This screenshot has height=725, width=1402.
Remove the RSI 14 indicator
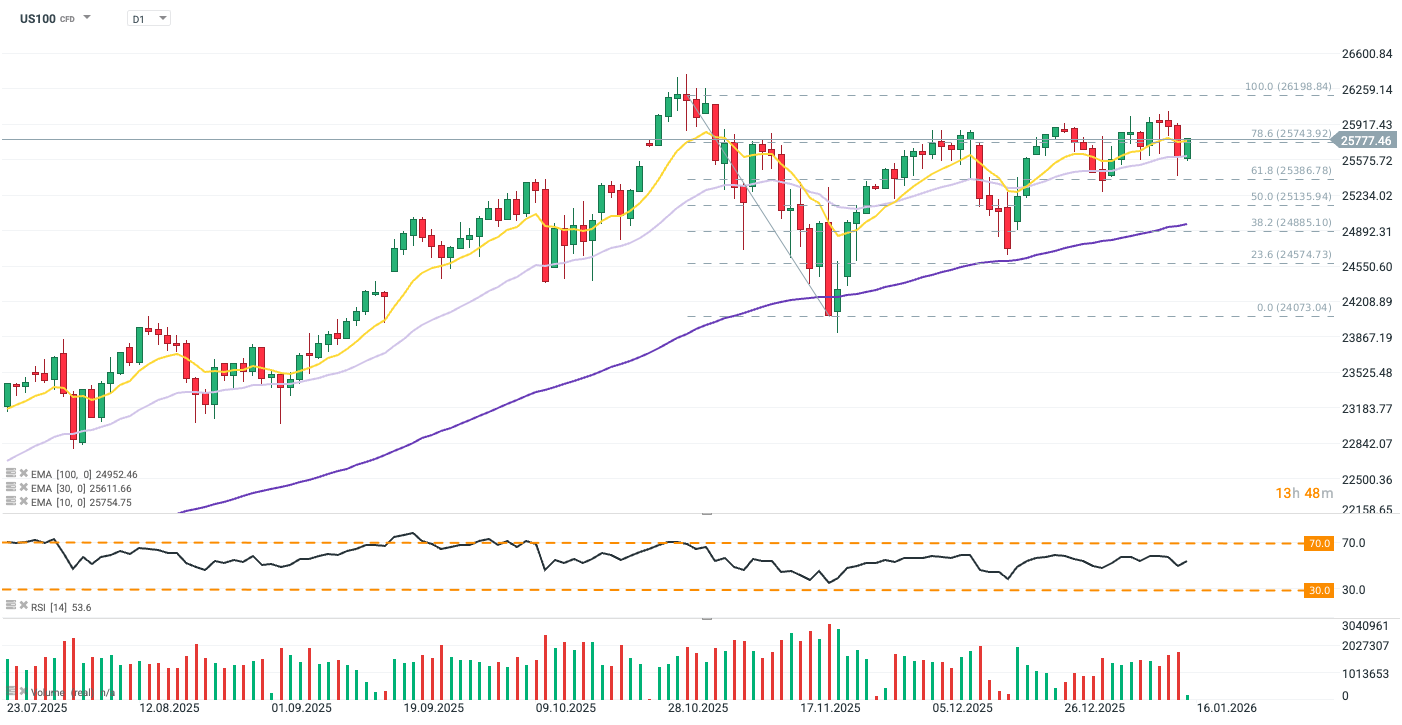click(x=23, y=606)
